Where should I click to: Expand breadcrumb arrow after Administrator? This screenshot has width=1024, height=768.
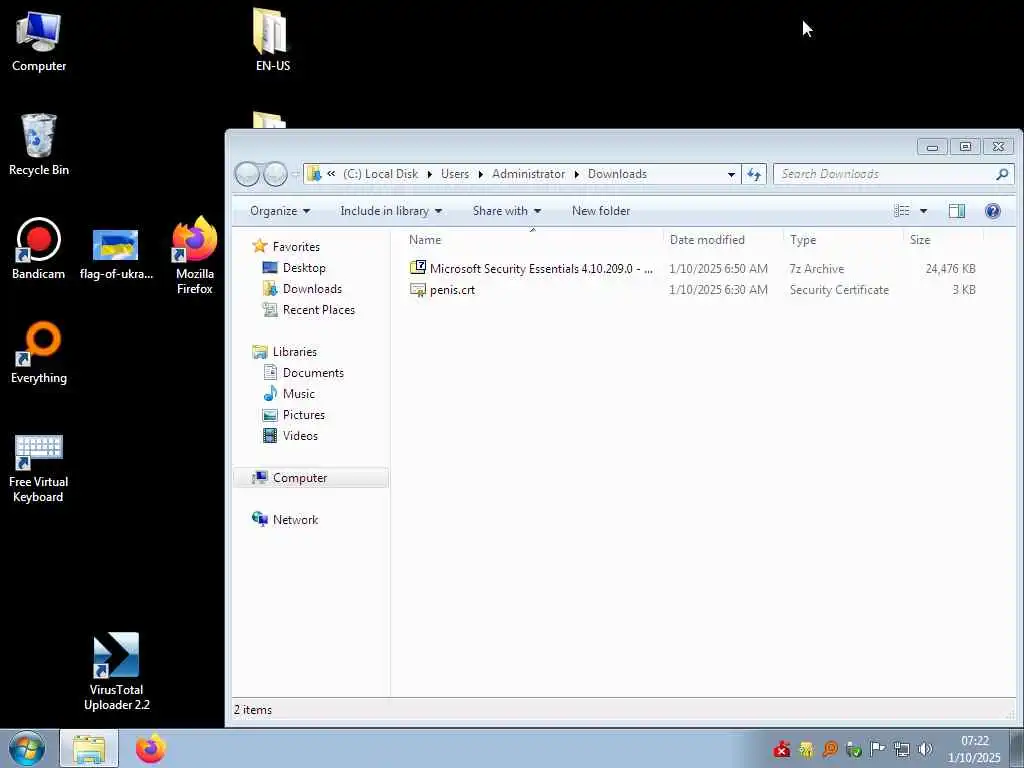point(577,174)
